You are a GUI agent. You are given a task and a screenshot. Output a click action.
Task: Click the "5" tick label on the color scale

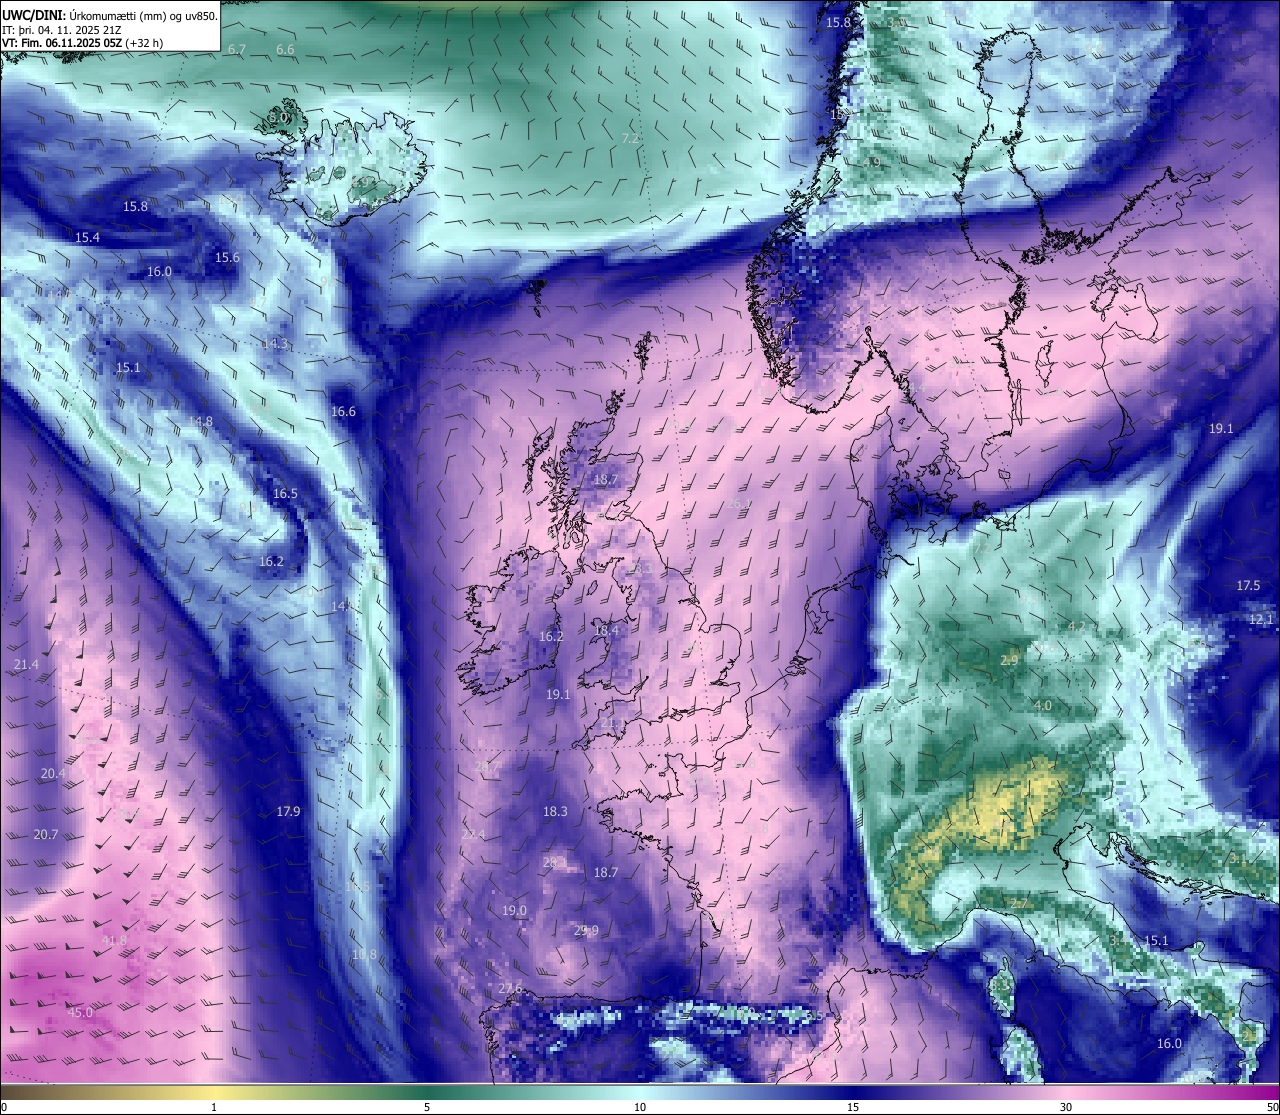click(x=427, y=1107)
